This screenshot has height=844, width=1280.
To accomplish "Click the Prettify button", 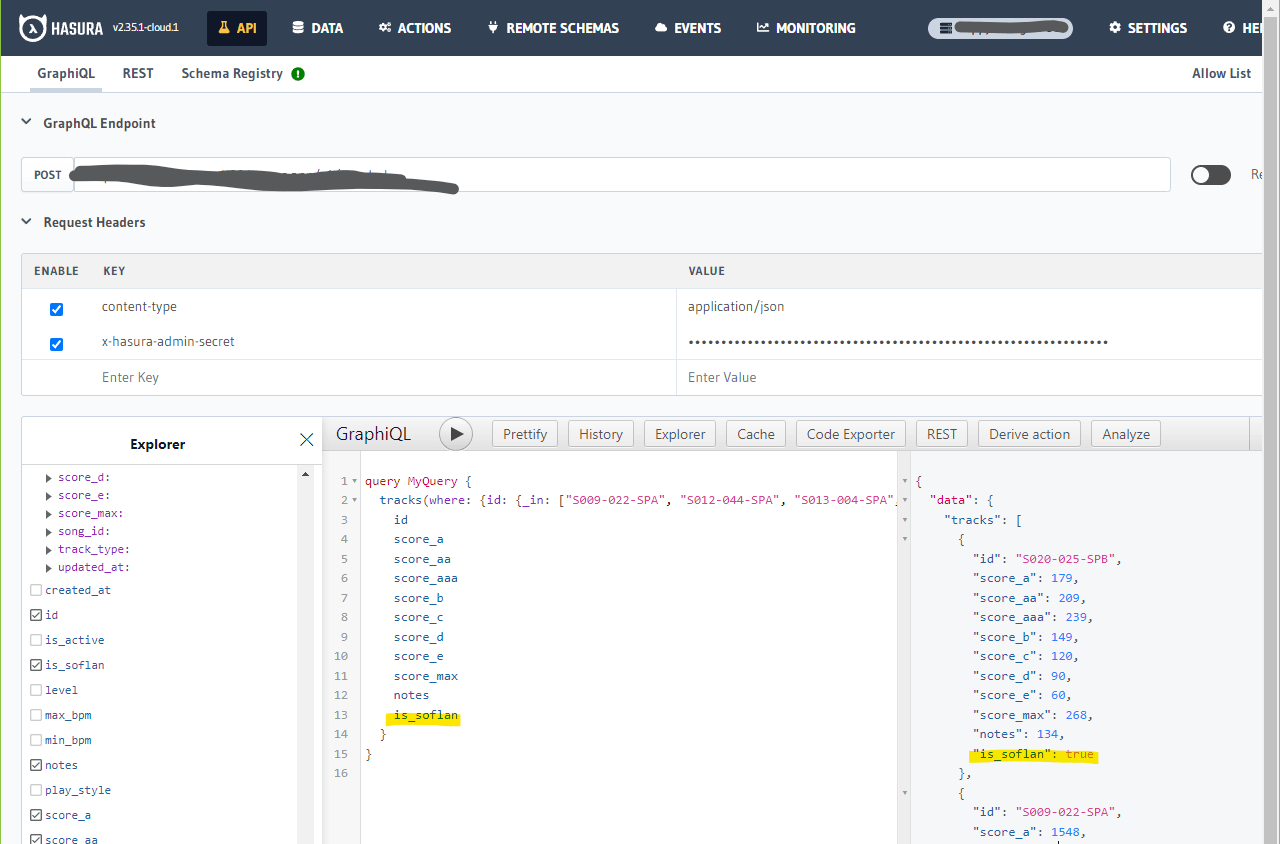I will pos(525,434).
